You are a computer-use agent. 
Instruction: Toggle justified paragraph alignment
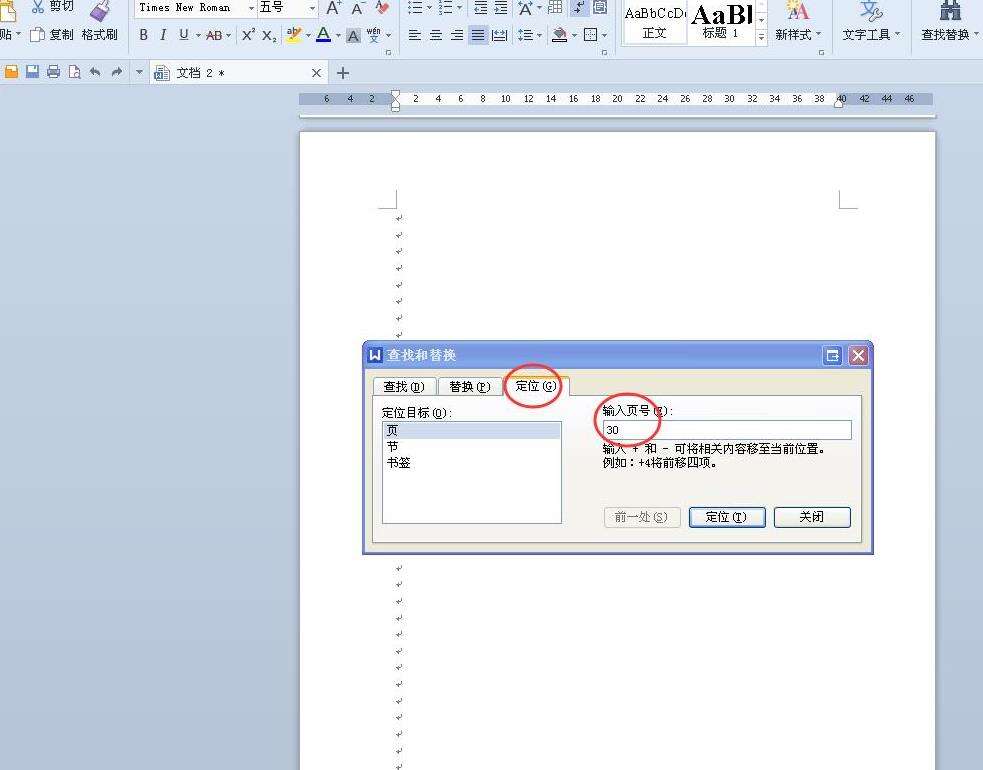point(478,35)
